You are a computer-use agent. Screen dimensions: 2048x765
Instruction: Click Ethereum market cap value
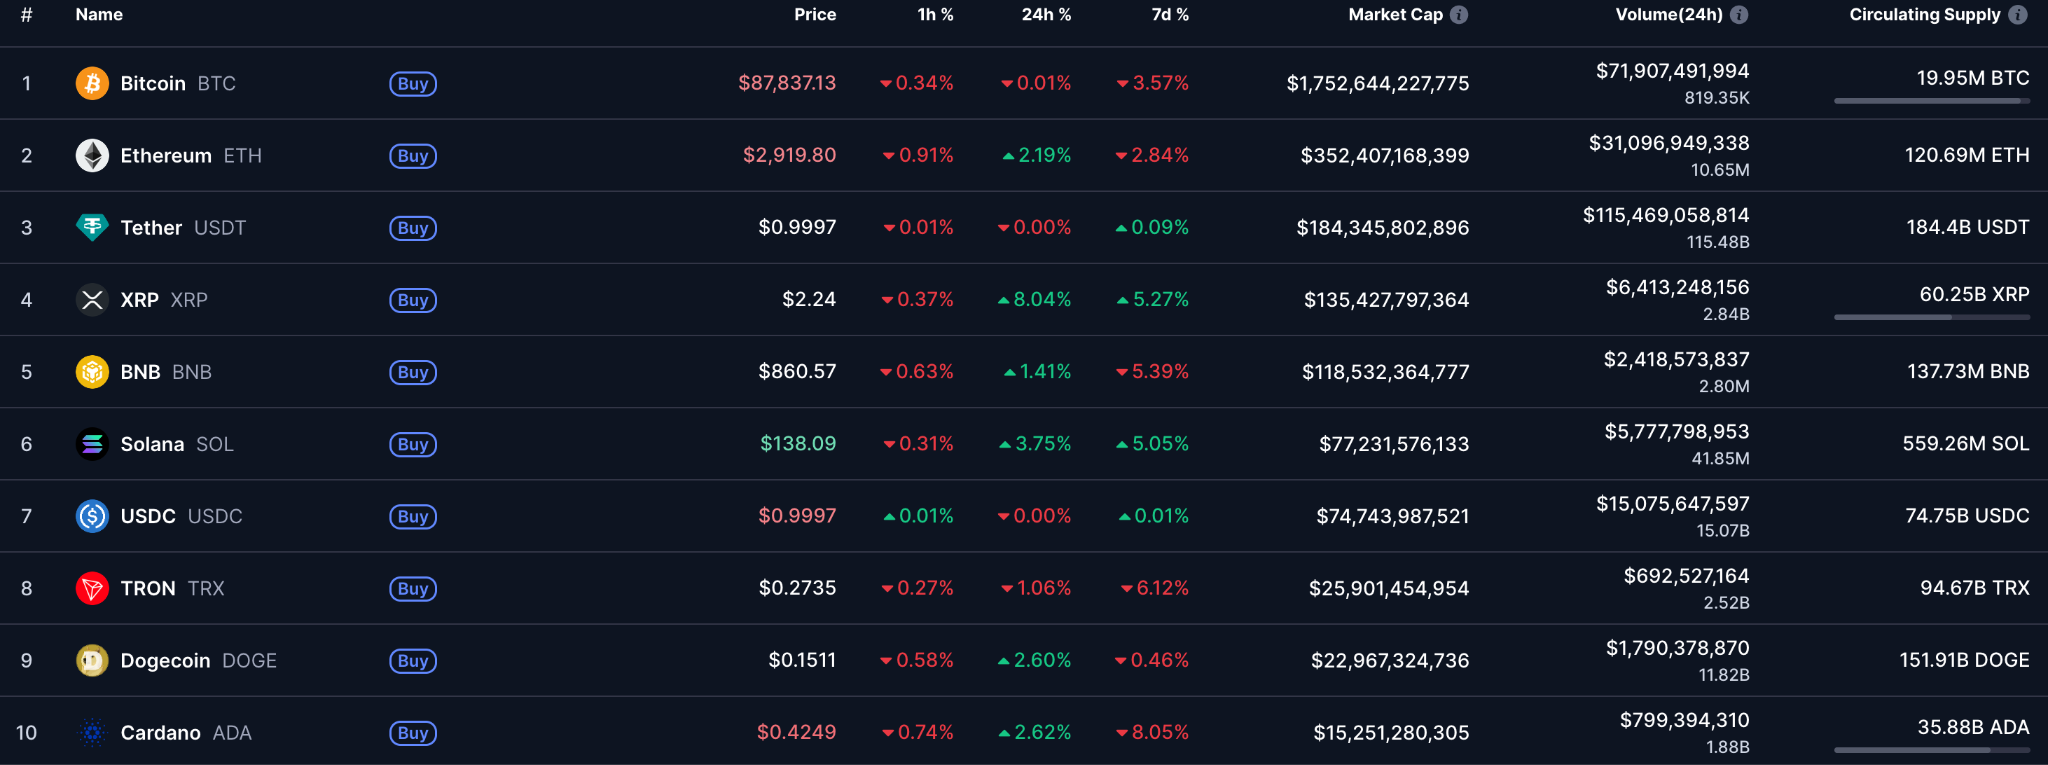(1384, 156)
